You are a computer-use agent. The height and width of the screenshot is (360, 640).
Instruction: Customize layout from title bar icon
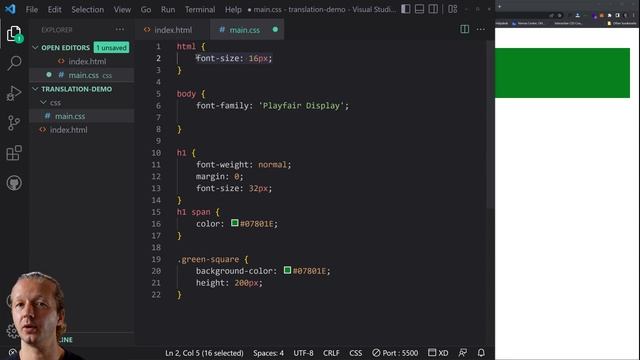[x=453, y=9]
